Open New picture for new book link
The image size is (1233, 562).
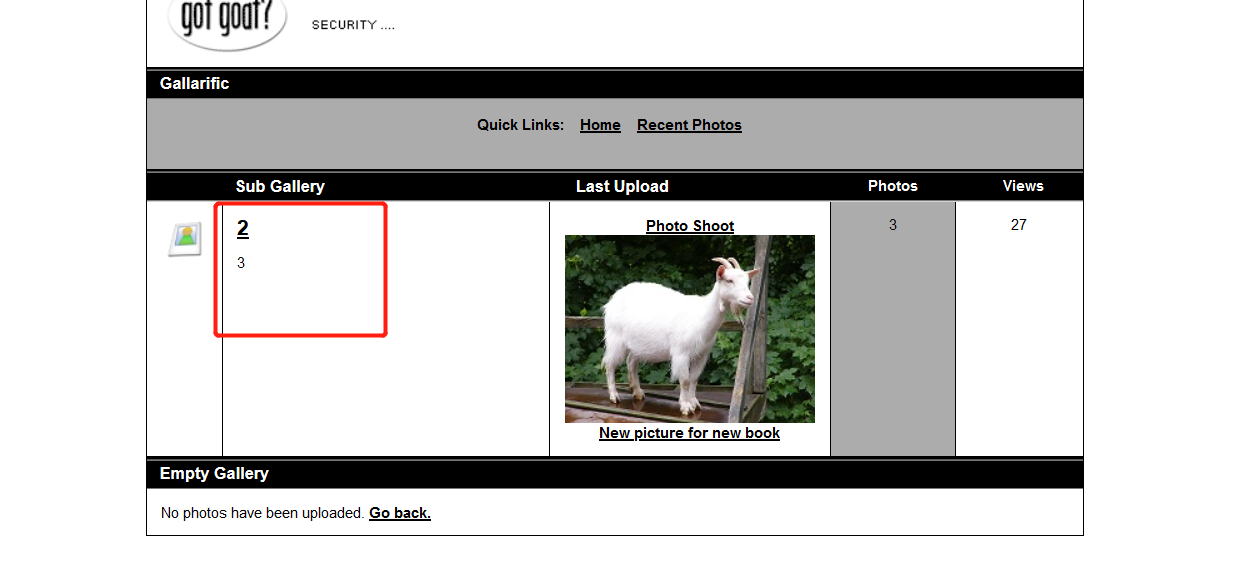(689, 433)
